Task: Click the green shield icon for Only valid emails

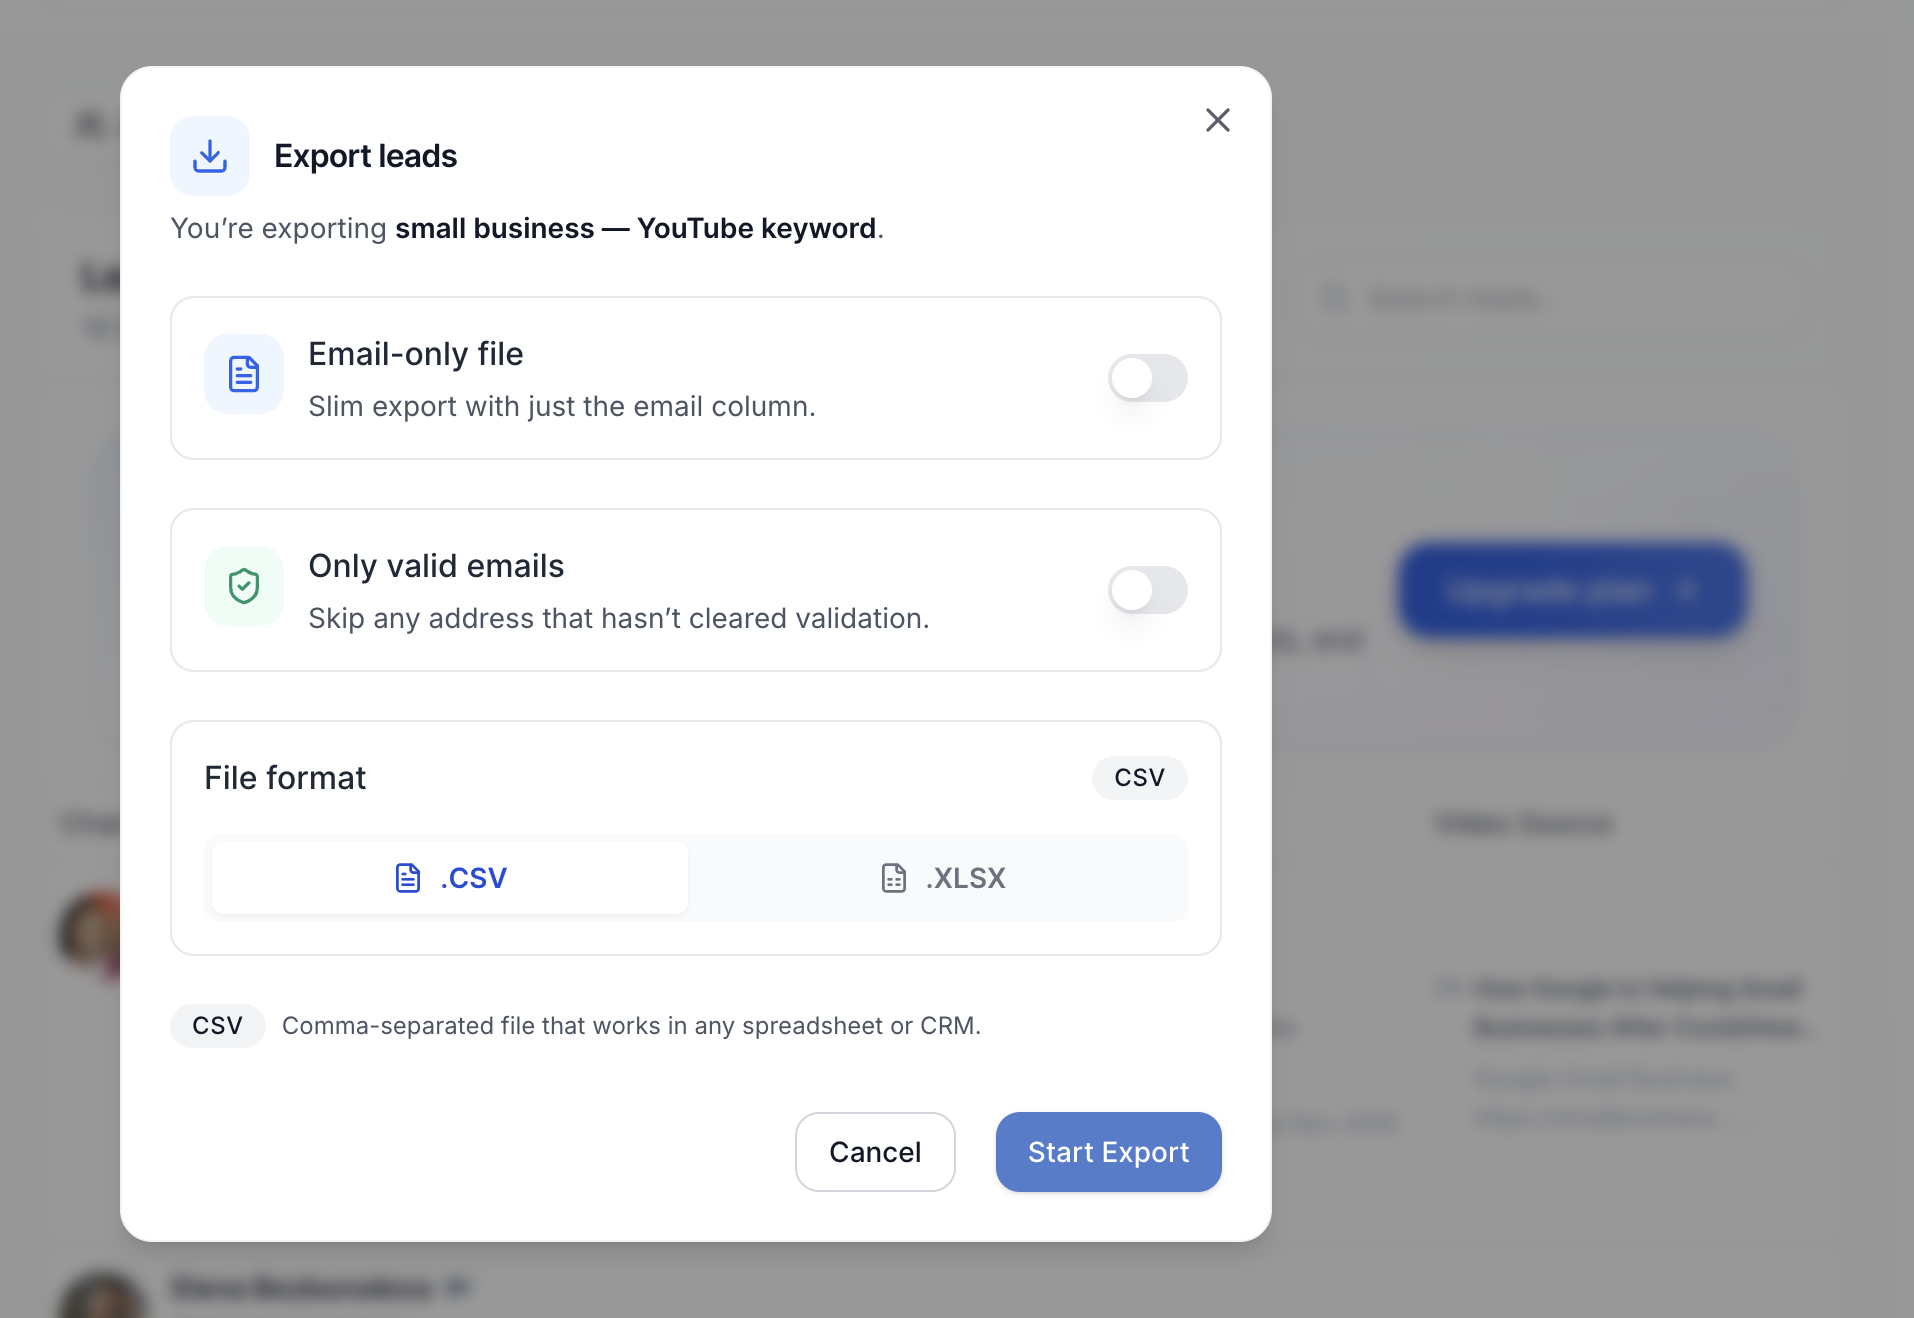Action: [x=243, y=586]
